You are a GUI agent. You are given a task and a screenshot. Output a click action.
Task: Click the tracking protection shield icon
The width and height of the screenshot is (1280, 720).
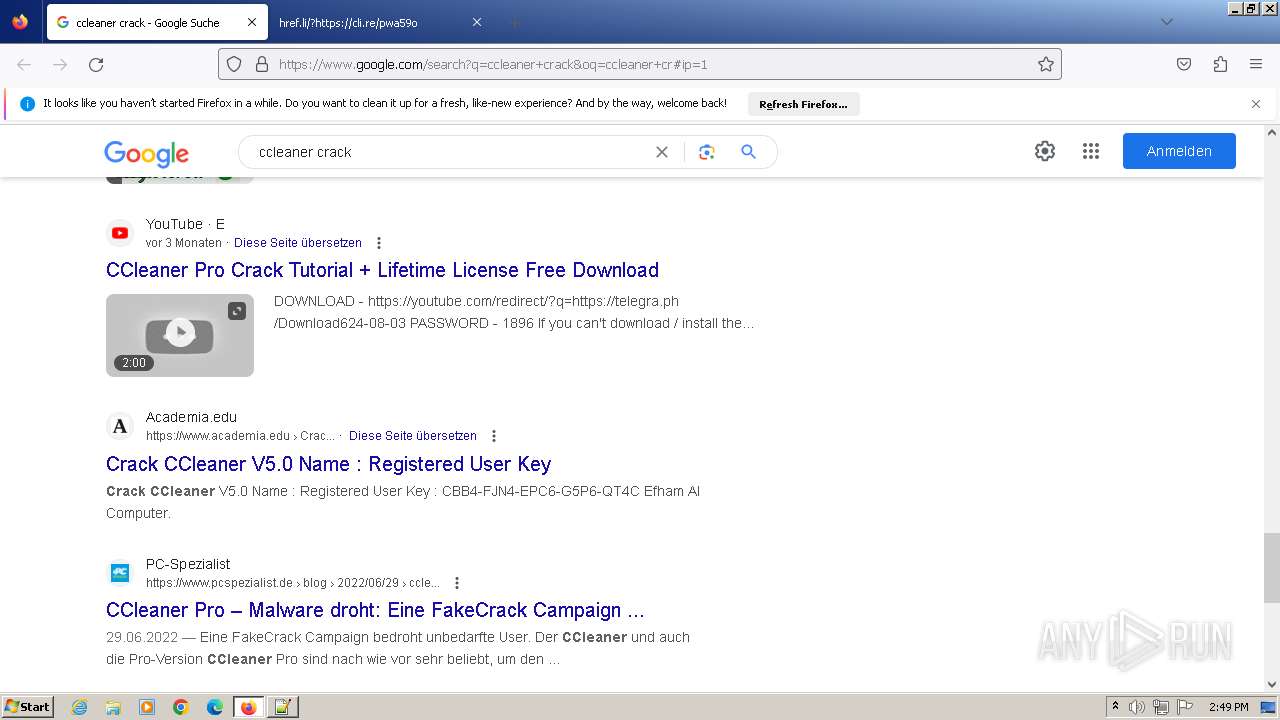click(234, 64)
